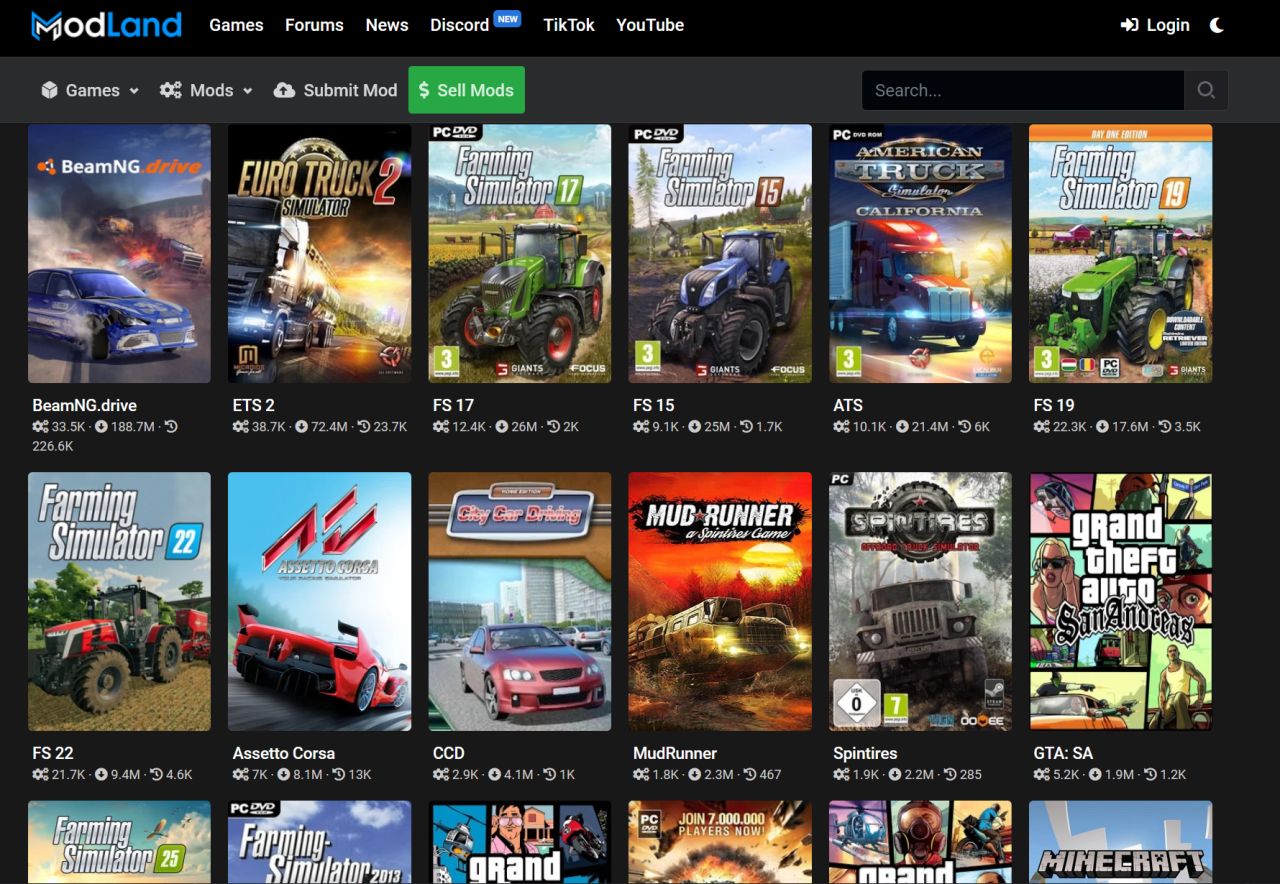Image resolution: width=1280 pixels, height=884 pixels.
Task: Open the Farming Simulator 22 cover
Action: 119,602
